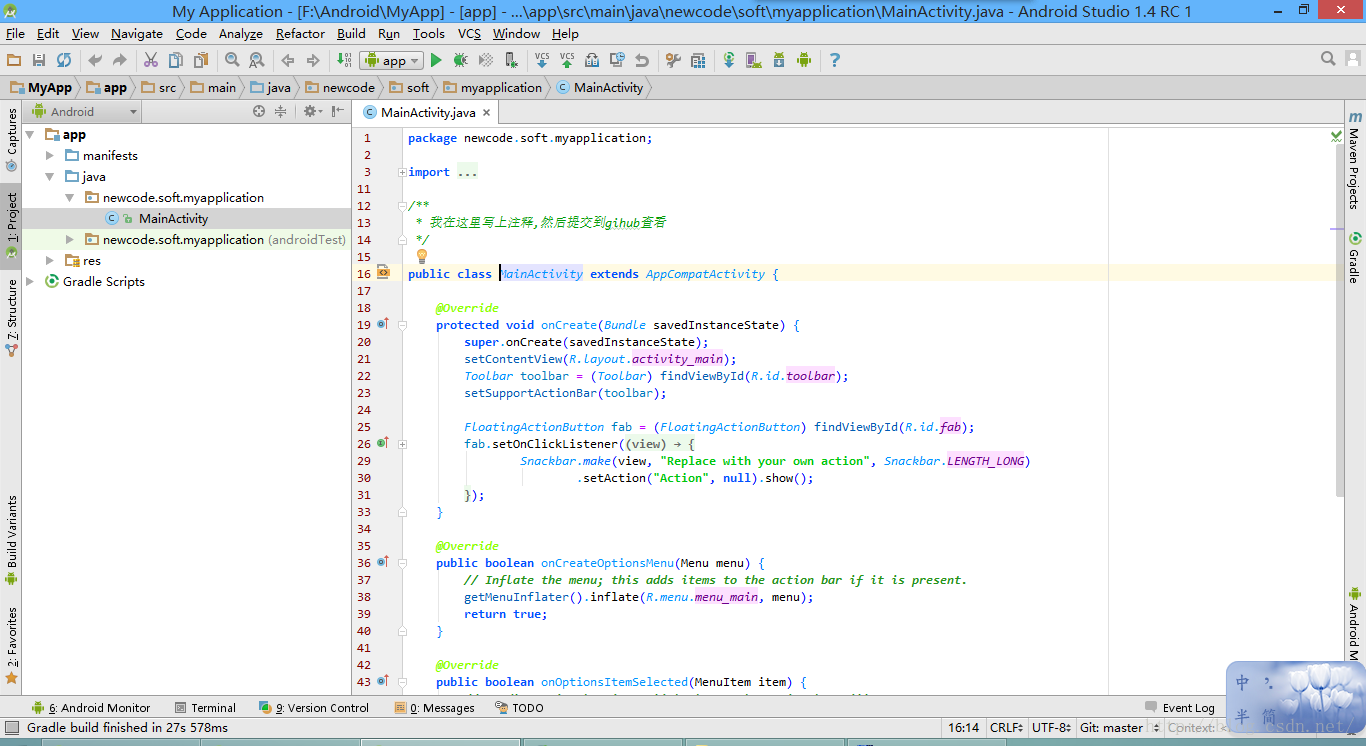Click Collapse All icon in Project panel

(x=281, y=111)
